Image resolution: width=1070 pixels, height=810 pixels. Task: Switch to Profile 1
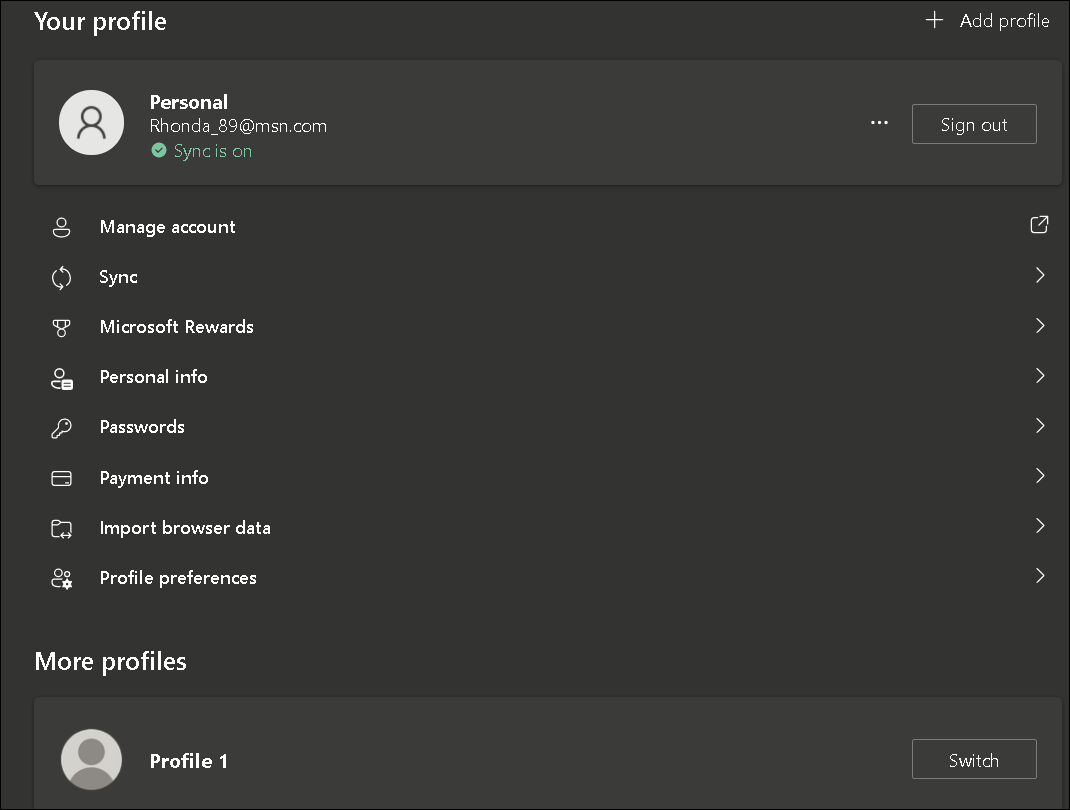[x=973, y=759]
